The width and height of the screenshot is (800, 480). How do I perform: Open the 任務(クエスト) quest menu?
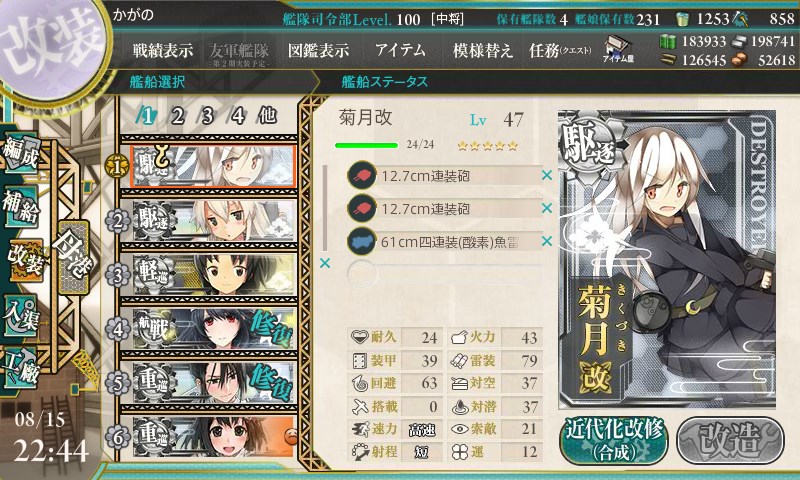560,50
